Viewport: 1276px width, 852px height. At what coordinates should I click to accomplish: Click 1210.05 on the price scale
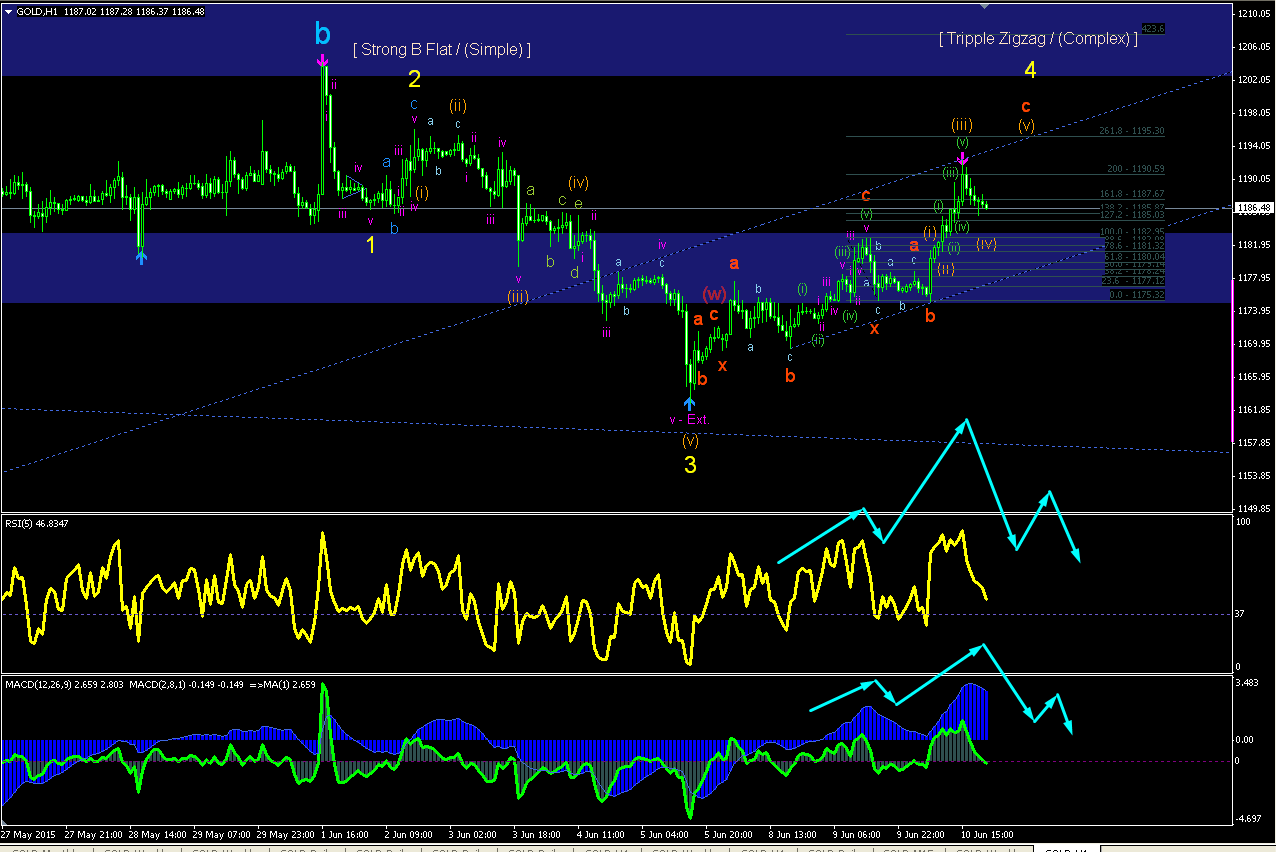point(1256,14)
